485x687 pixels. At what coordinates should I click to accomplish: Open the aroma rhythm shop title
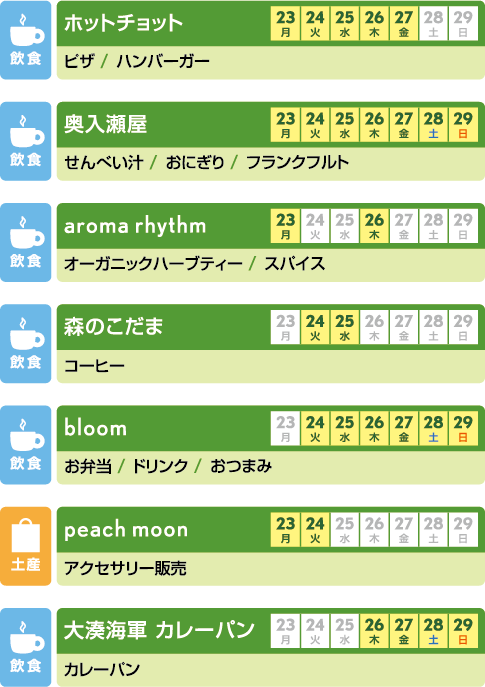click(x=135, y=226)
